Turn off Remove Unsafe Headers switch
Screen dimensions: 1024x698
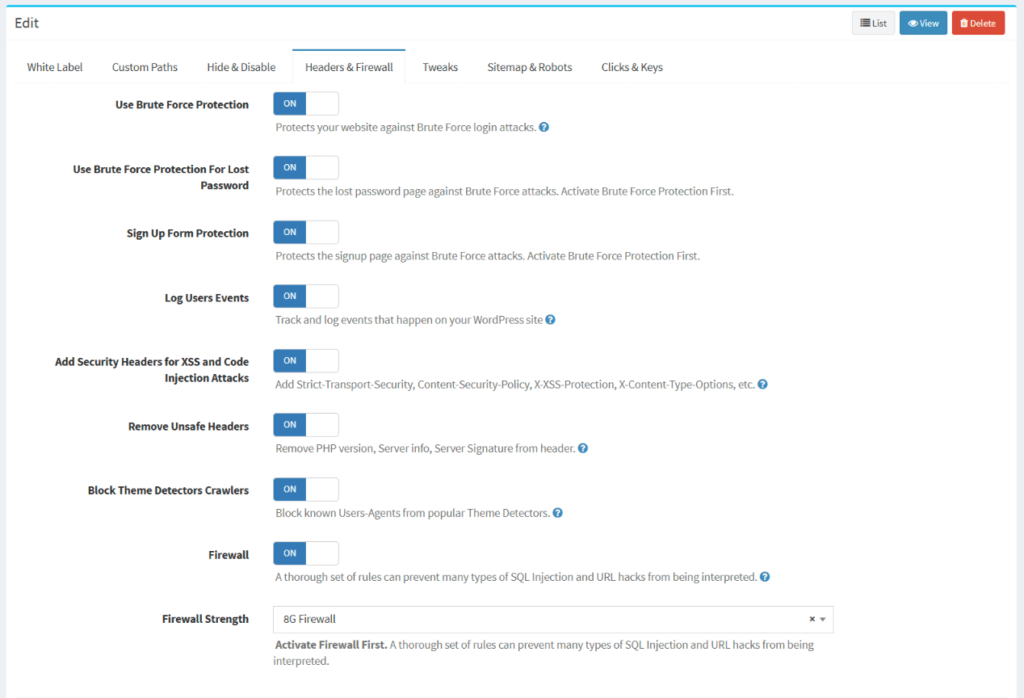[306, 425]
